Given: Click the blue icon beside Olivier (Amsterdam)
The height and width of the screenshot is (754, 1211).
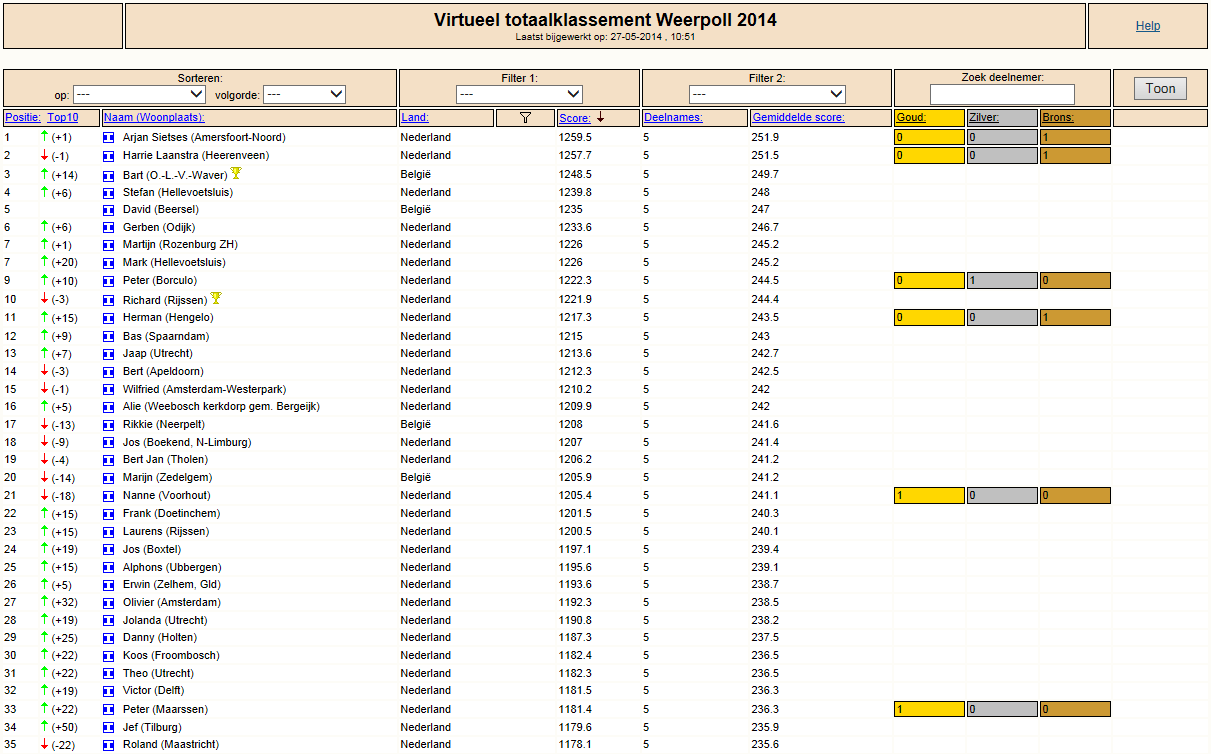Looking at the screenshot, I should pyautogui.click(x=109, y=603).
